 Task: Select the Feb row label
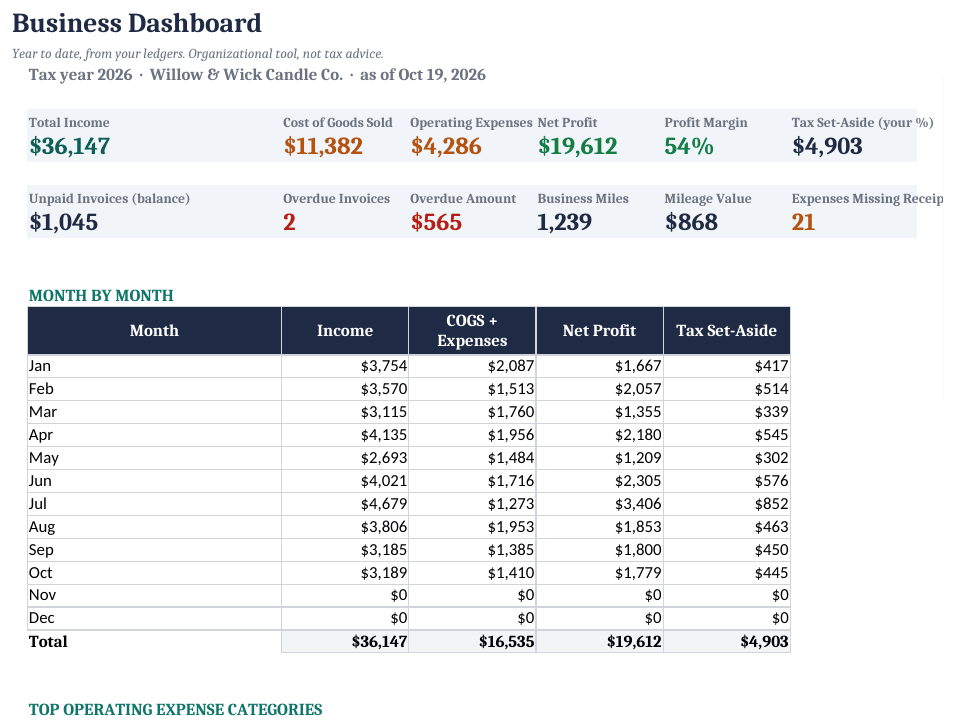tap(154, 389)
